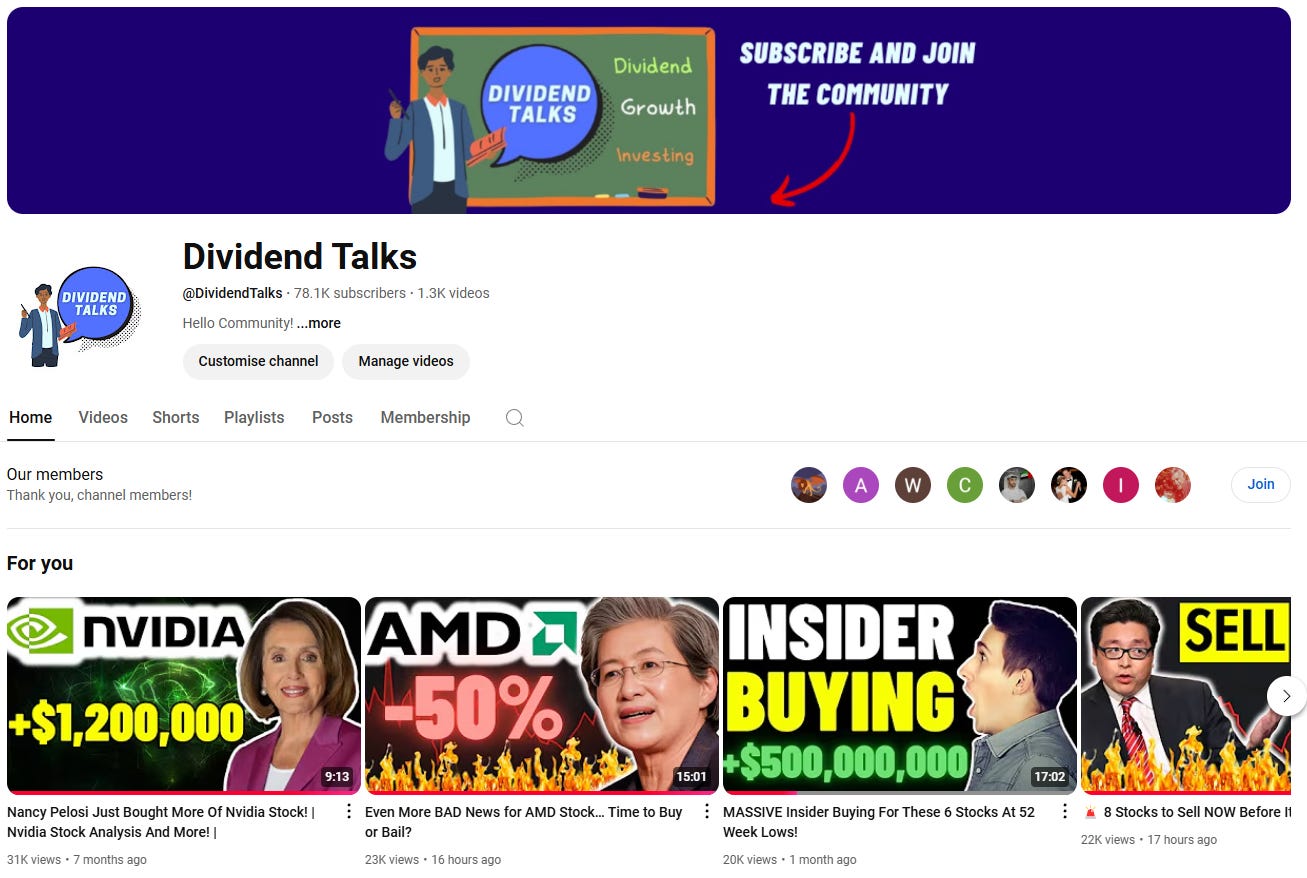Click the pink 'I' member avatar
The image size is (1307, 878).
(x=1121, y=486)
